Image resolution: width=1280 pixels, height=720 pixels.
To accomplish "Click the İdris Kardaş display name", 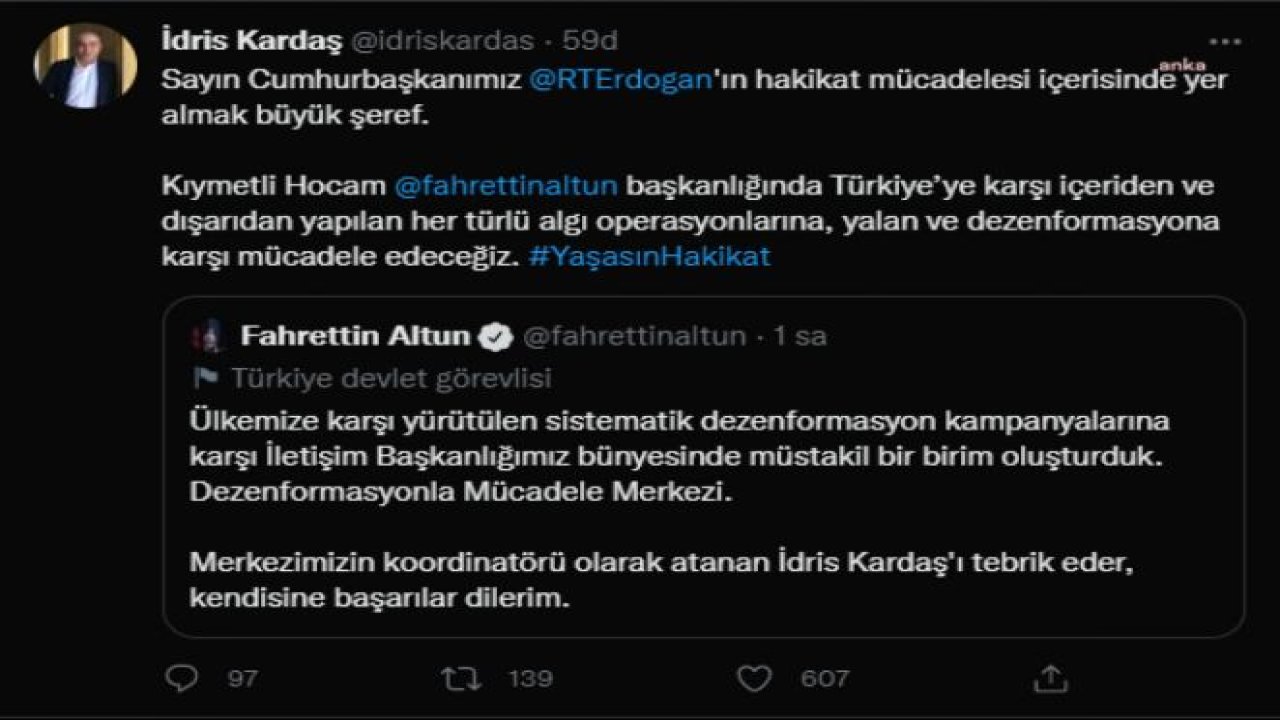I will pyautogui.click(x=251, y=41).
